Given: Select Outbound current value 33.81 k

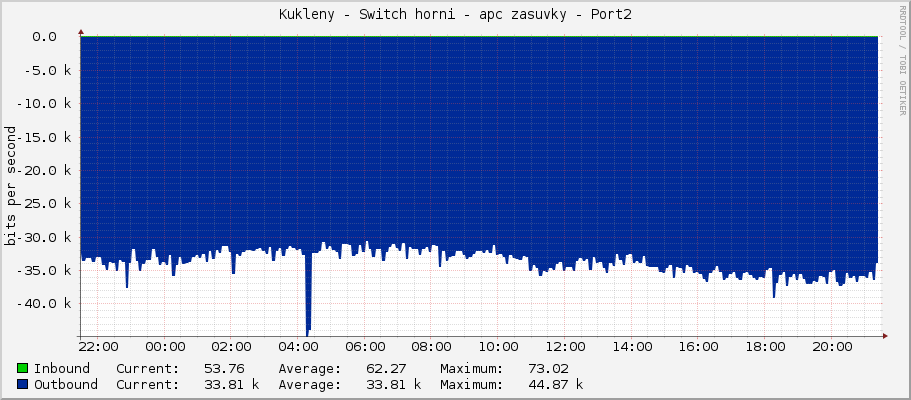Looking at the screenshot, I should tap(231, 385).
